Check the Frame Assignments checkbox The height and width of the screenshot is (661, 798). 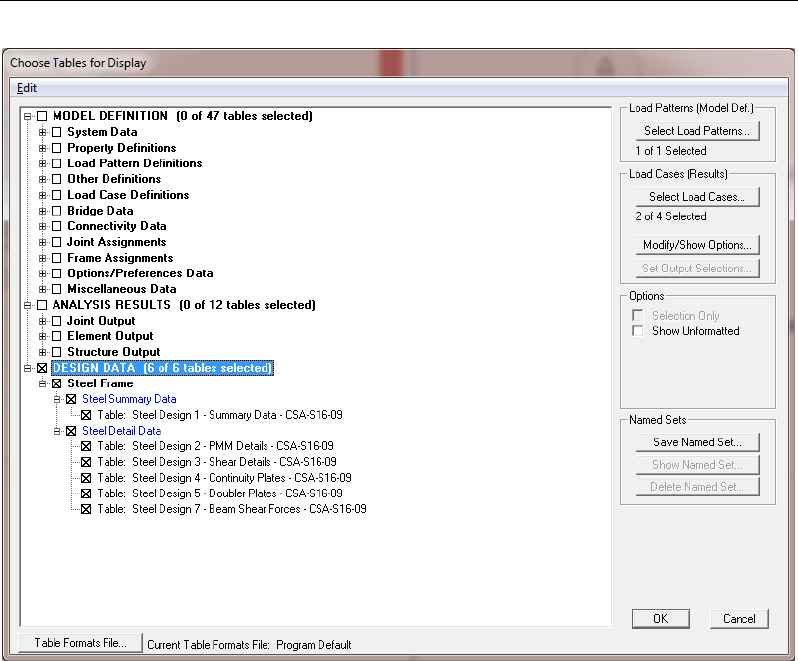(x=56, y=258)
